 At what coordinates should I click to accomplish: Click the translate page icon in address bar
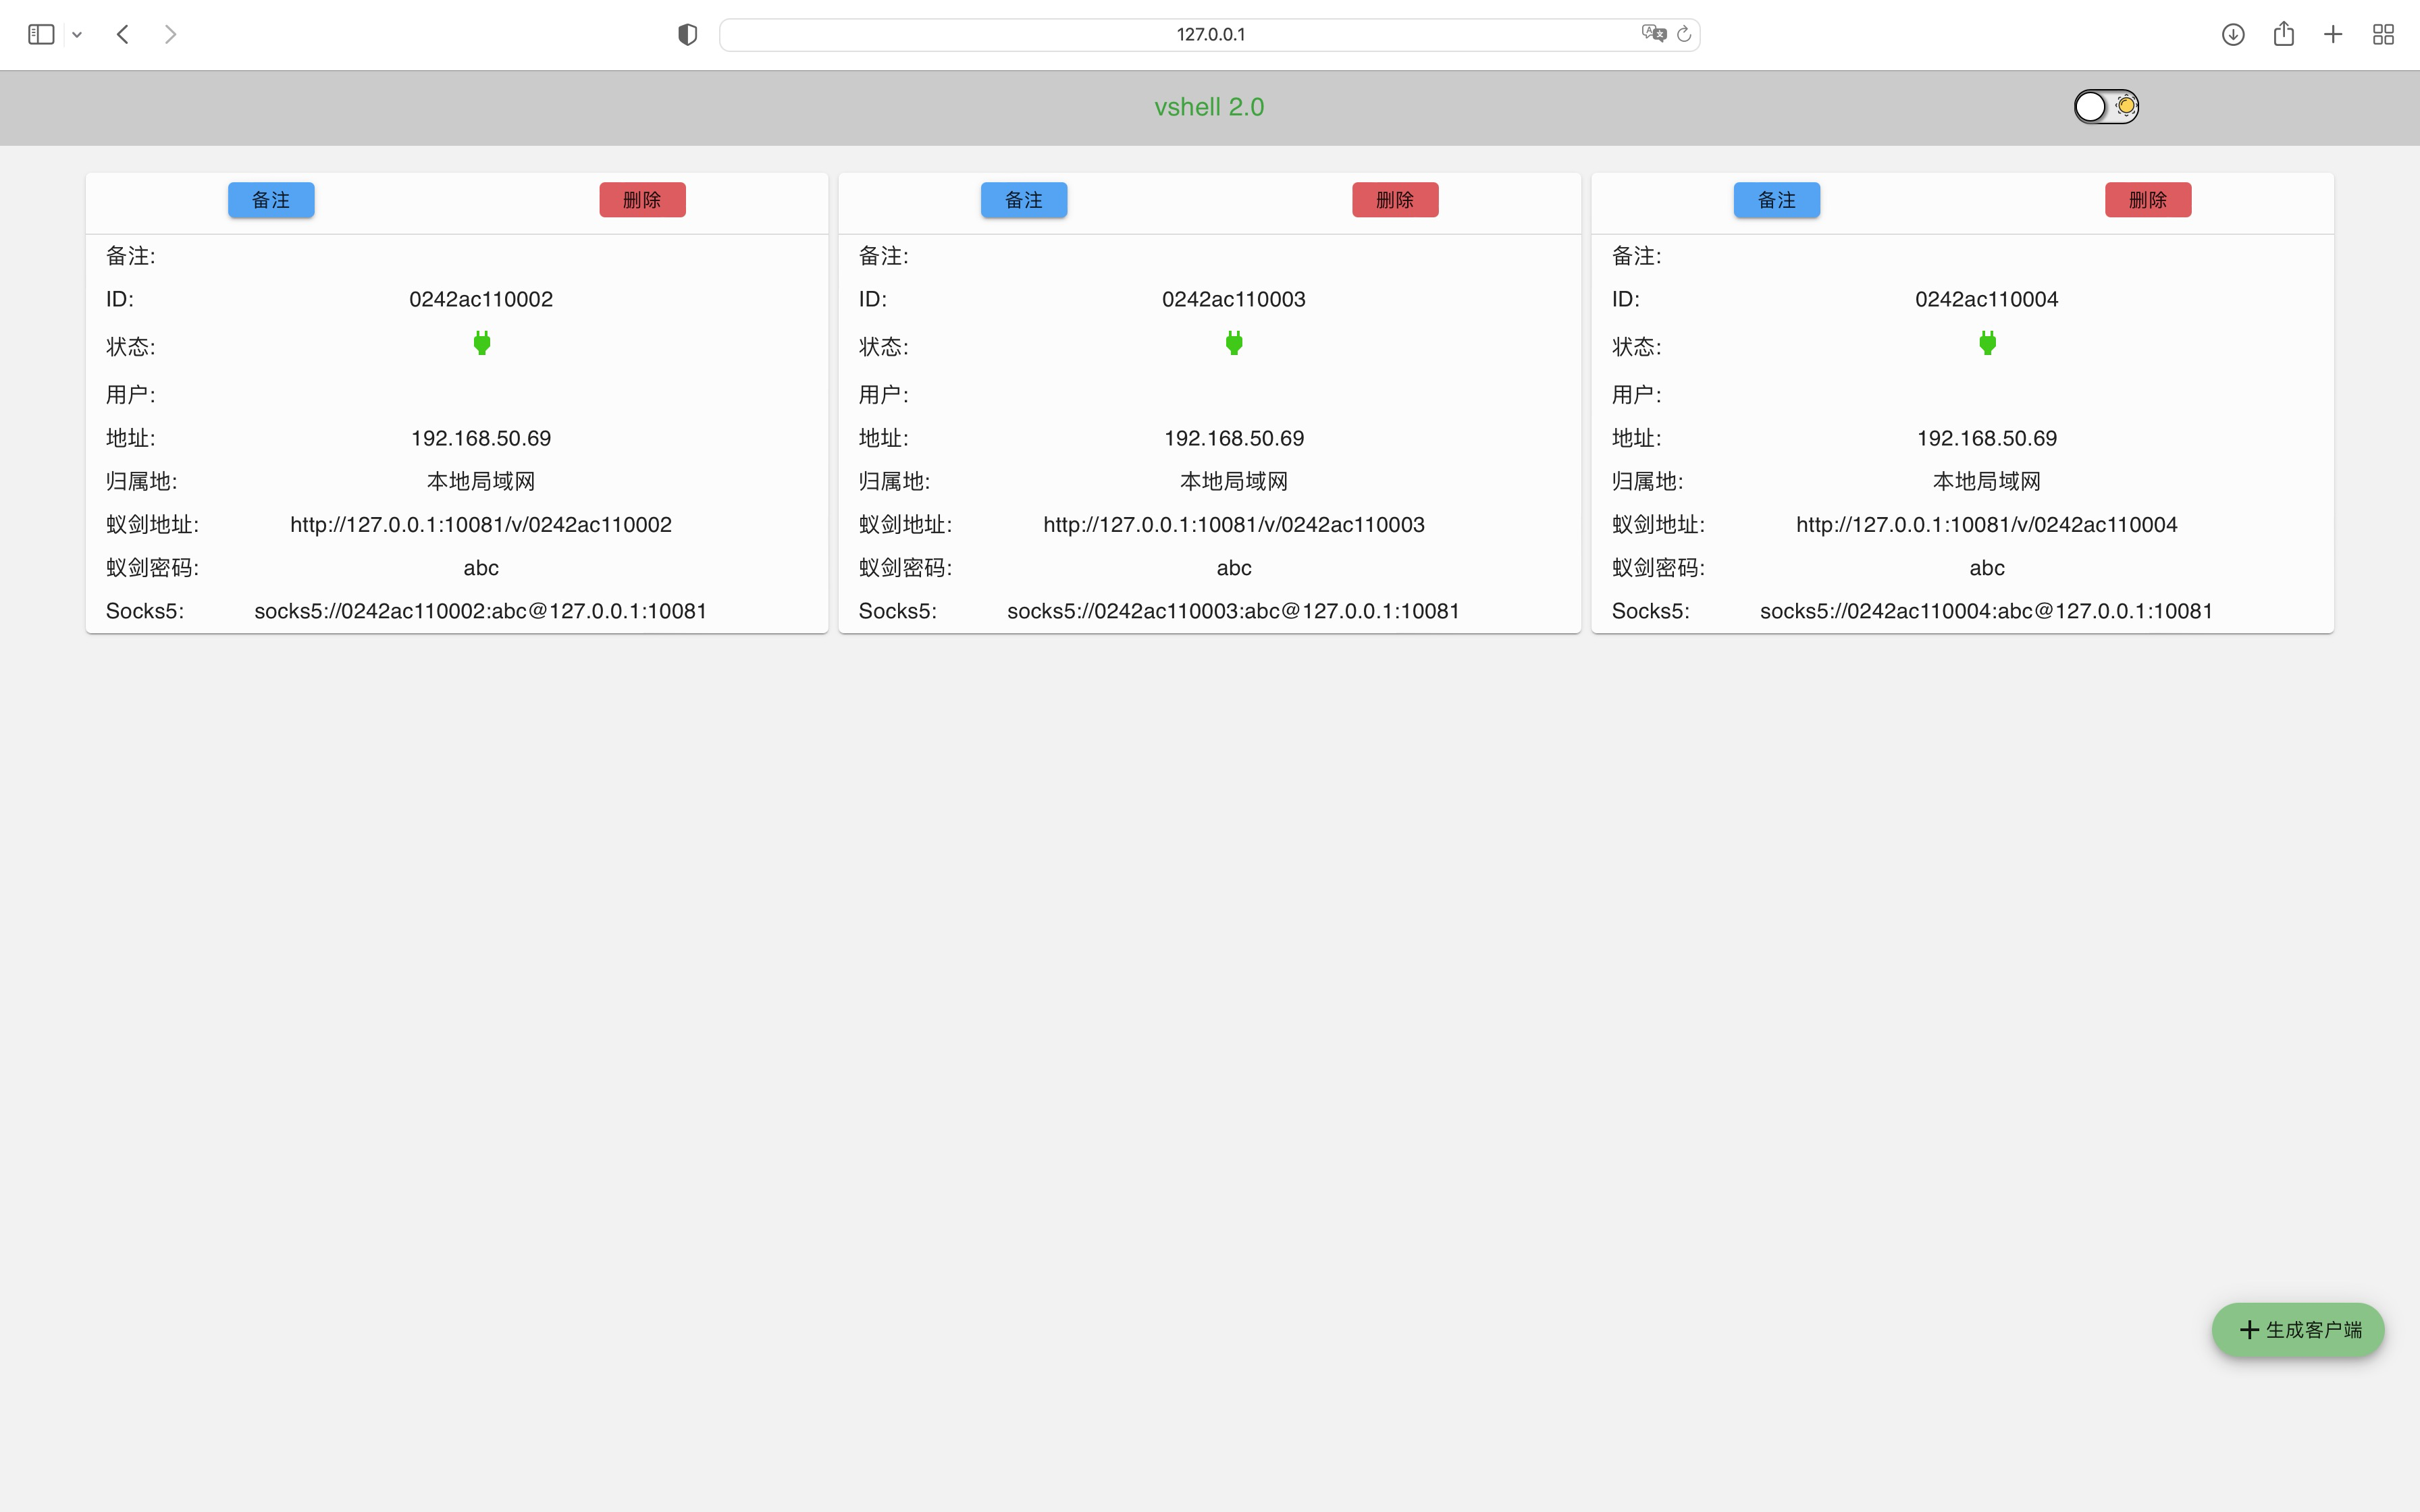[1653, 34]
